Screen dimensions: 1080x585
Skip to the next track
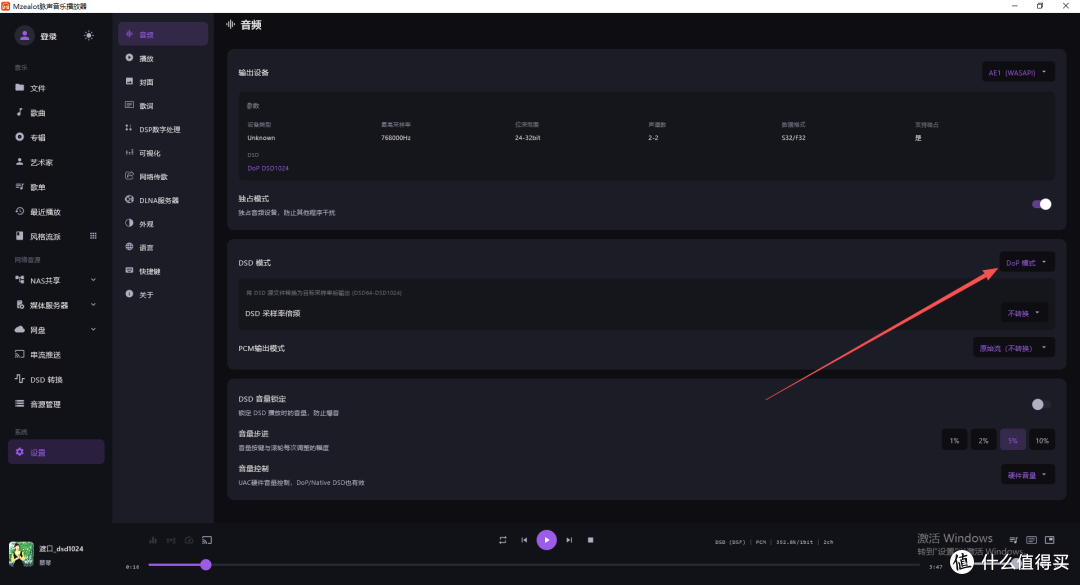[x=569, y=540]
